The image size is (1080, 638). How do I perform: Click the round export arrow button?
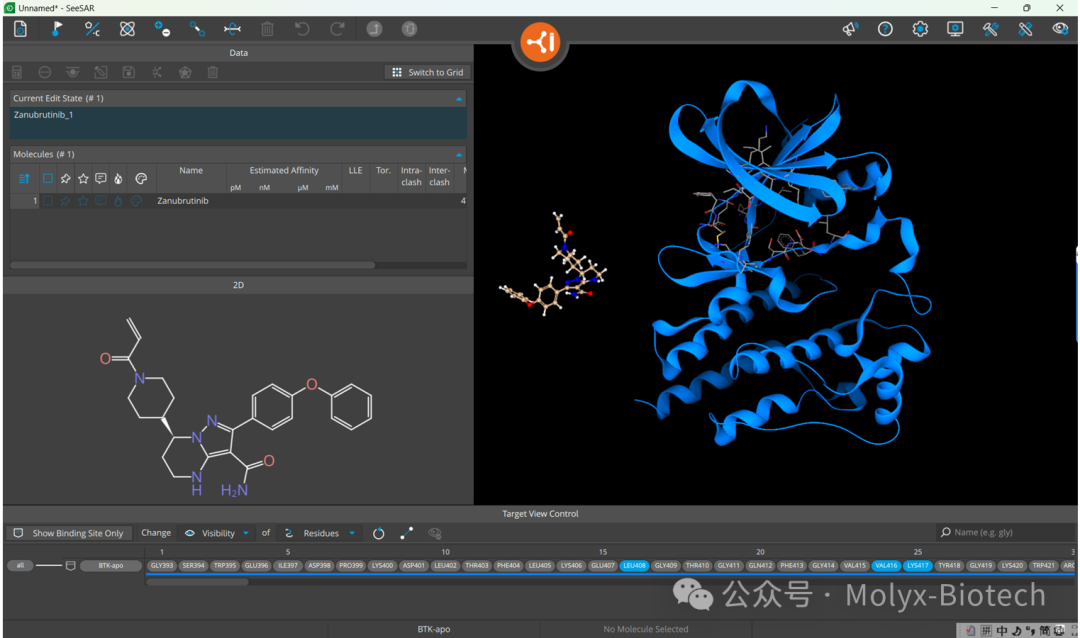[x=374, y=29]
